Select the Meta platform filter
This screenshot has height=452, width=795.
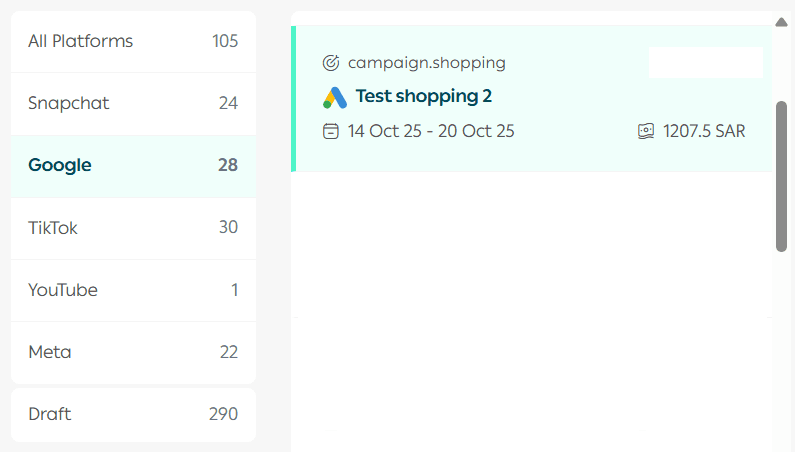tap(133, 352)
